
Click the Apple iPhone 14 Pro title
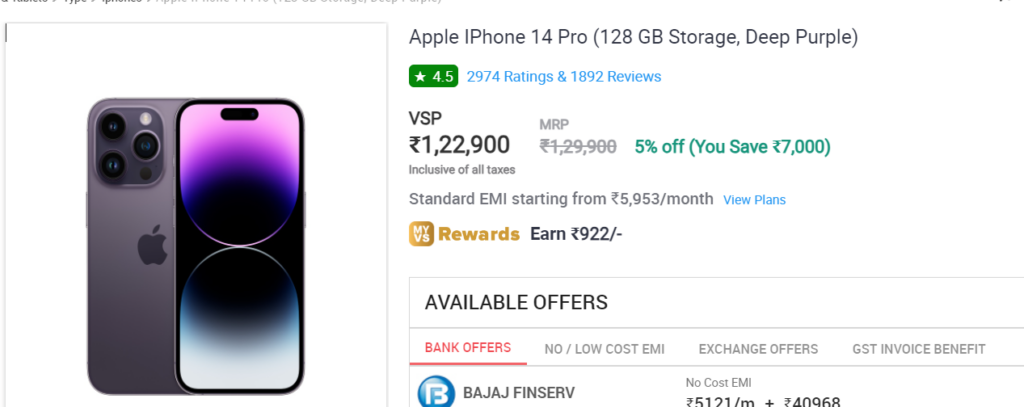point(633,38)
